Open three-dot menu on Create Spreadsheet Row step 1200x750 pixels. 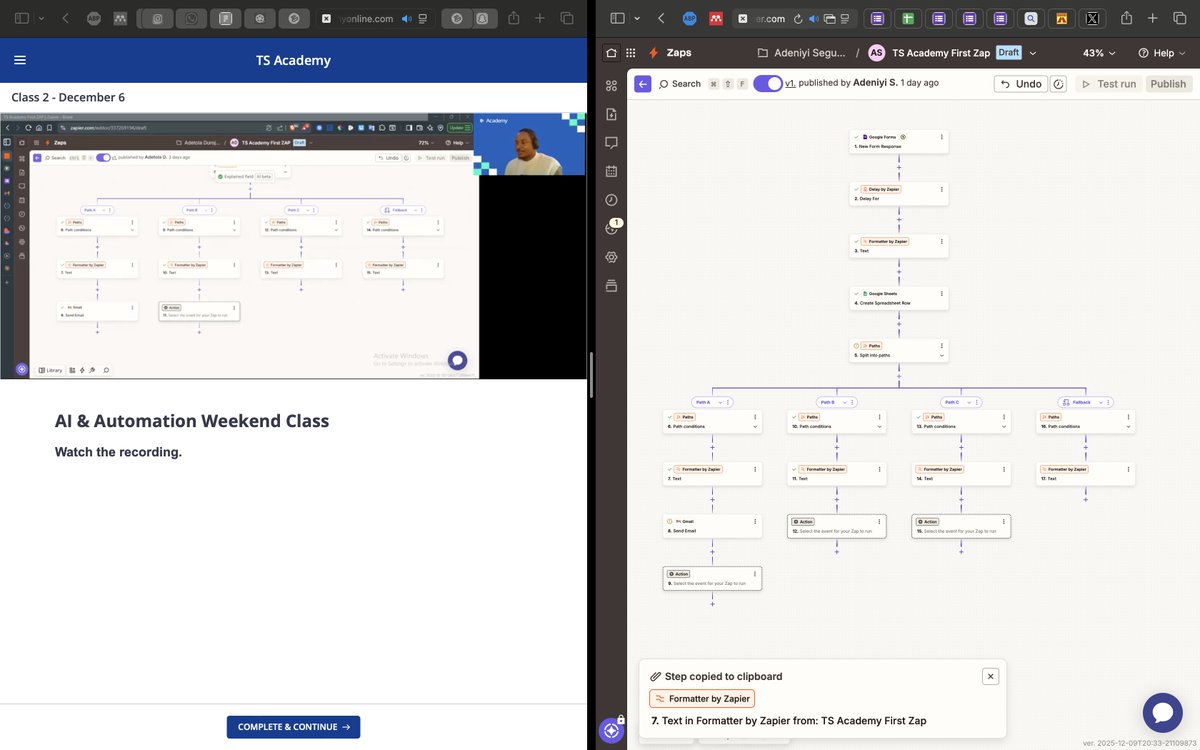pyautogui.click(x=941, y=293)
